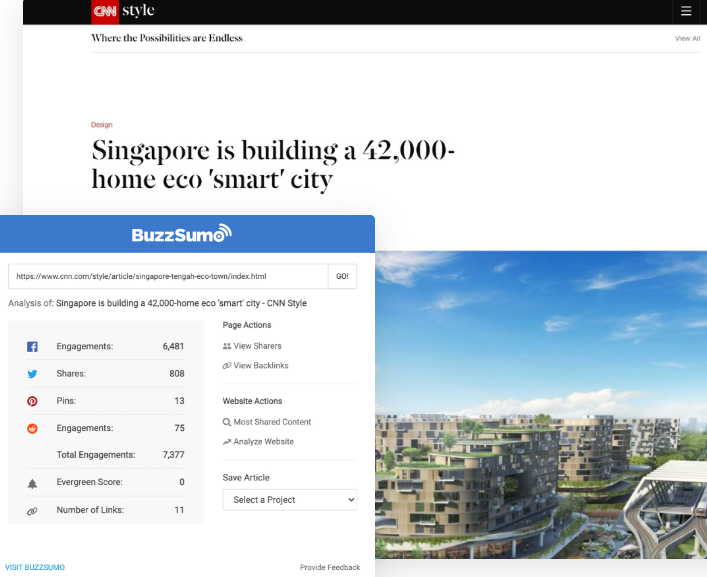The width and height of the screenshot is (707, 577).
Task: Click the Twitter Shares value 808
Action: (x=177, y=373)
